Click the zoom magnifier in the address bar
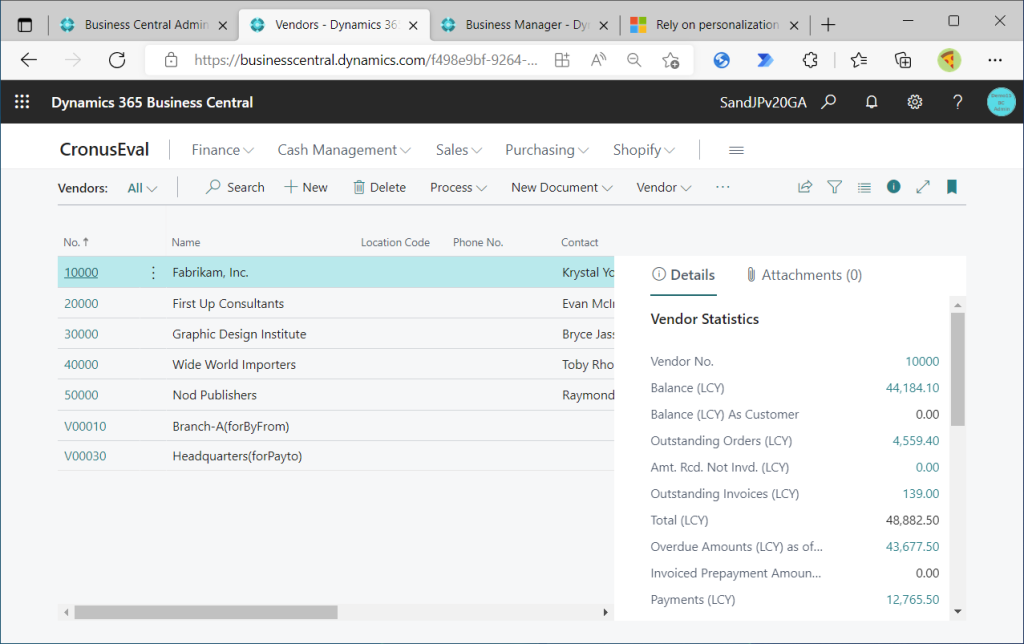Screen dimensions: 1024x644 (x=634, y=60)
